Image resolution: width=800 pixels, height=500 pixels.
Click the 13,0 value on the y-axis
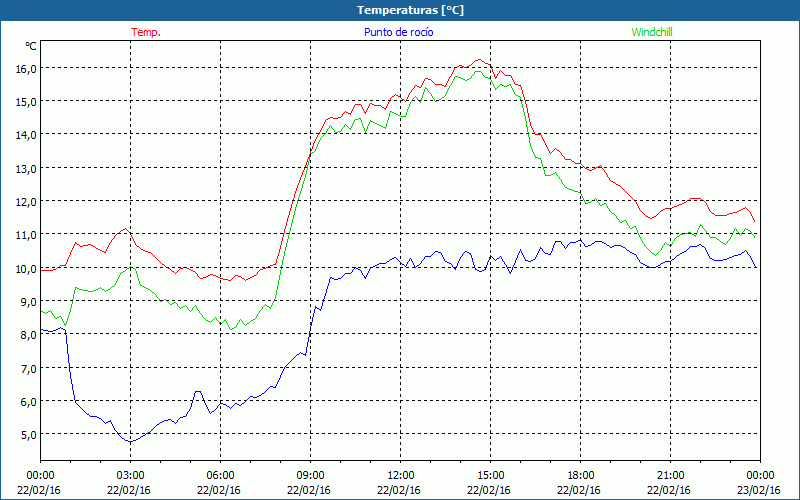pyautogui.click(x=26, y=169)
